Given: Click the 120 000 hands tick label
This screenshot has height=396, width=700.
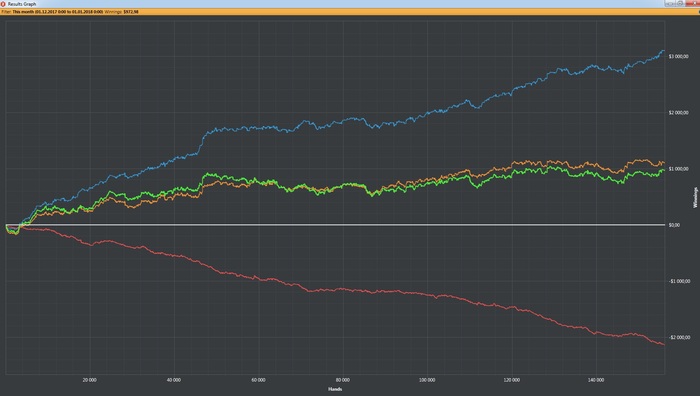Looking at the screenshot, I should coord(512,380).
